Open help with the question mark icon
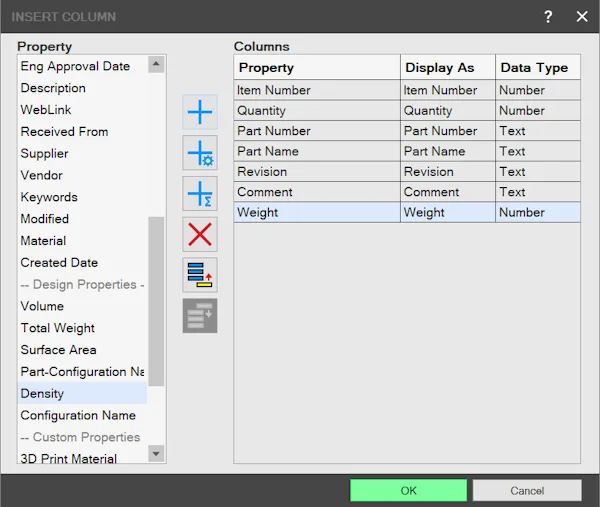This screenshot has height=507, width=600. click(x=548, y=16)
